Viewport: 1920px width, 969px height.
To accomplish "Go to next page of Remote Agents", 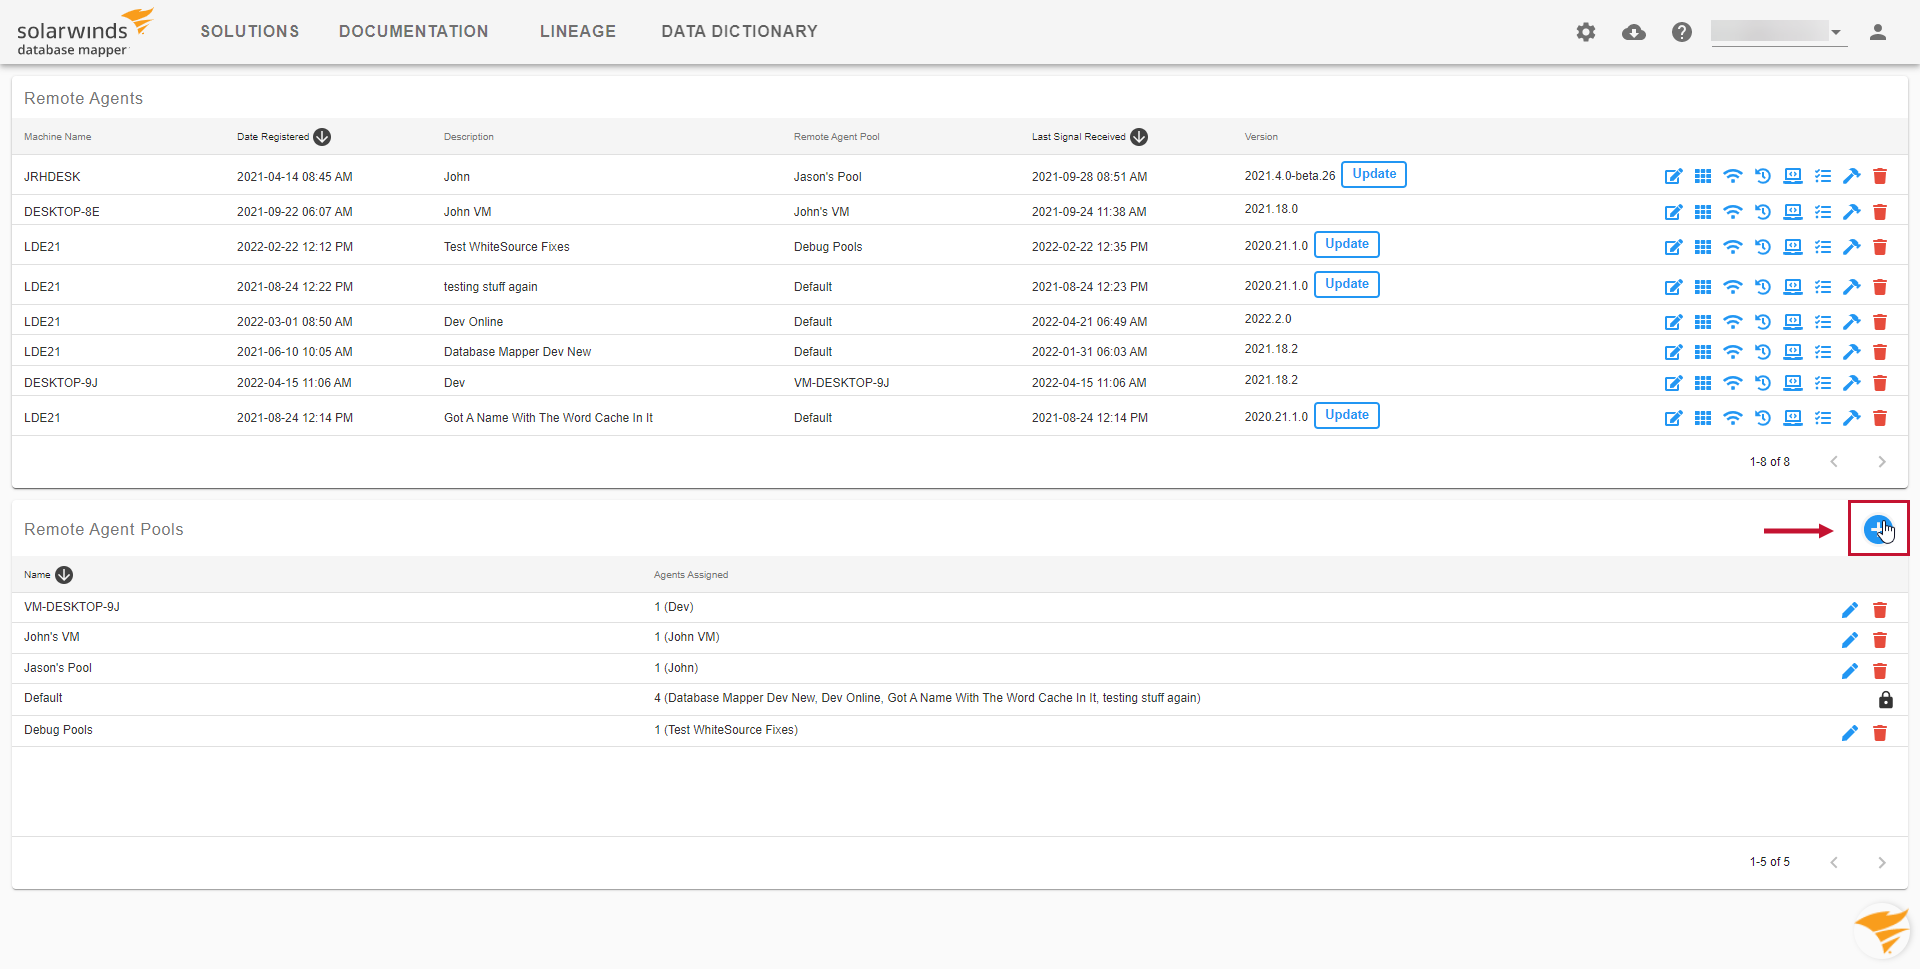I will (x=1882, y=462).
